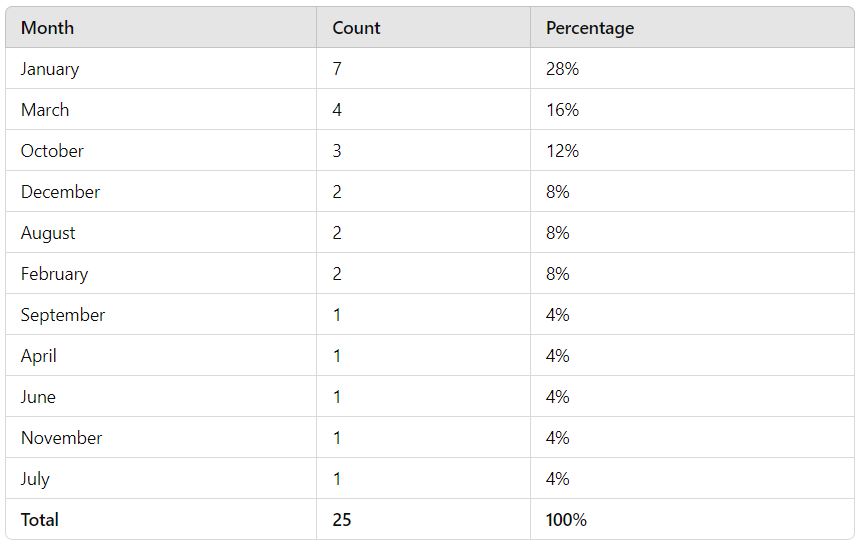Image resolution: width=864 pixels, height=549 pixels.
Task: Select the June month cell
Action: pyautogui.click(x=38, y=397)
